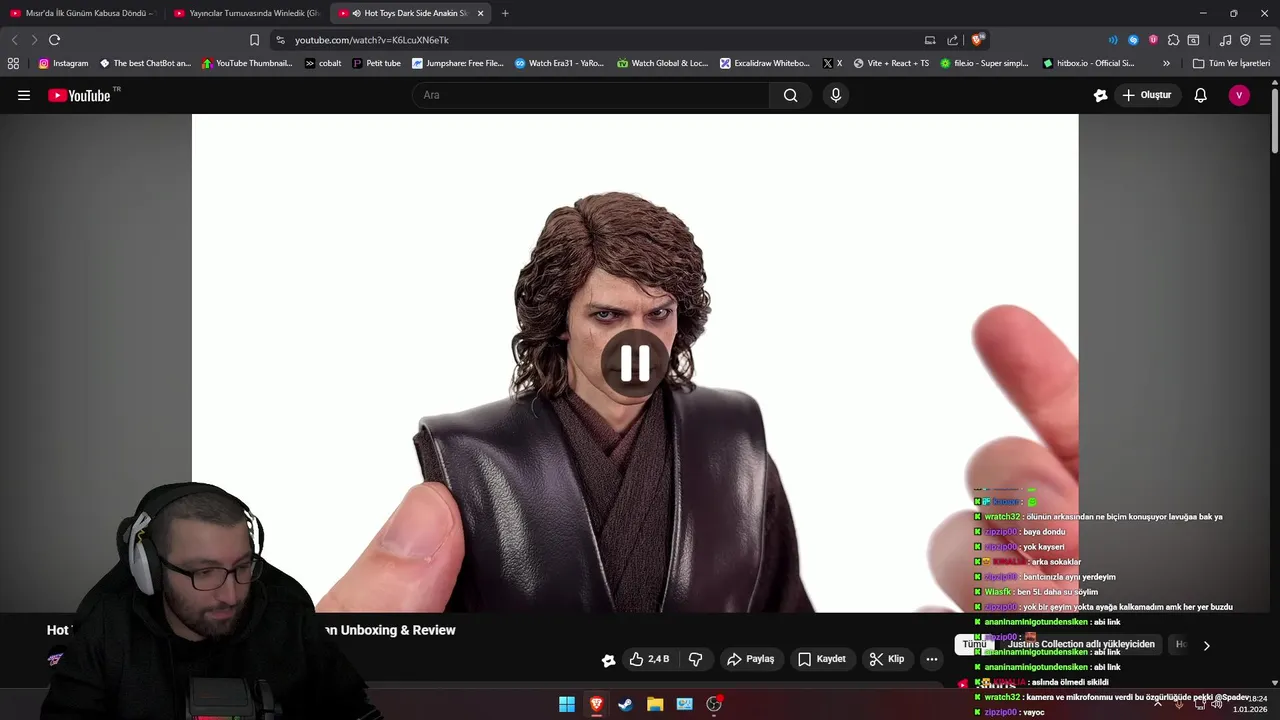
Task: Click the YouTube search magnifier button
Action: tap(791, 95)
